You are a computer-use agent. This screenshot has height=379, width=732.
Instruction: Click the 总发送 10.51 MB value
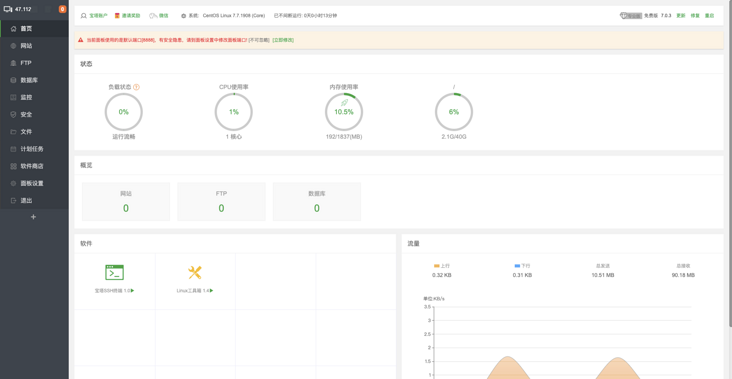pos(603,275)
